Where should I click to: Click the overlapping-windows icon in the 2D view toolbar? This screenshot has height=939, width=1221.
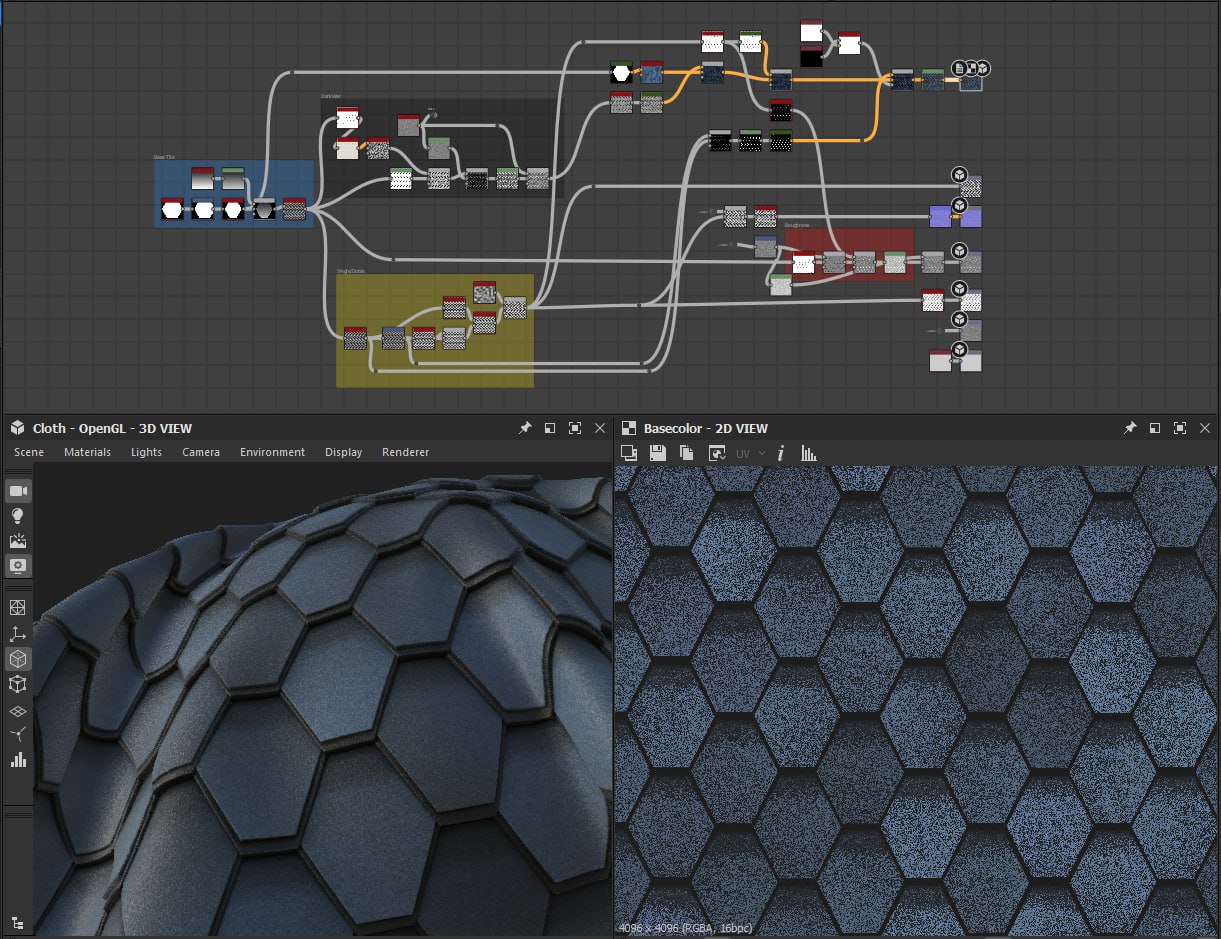[x=629, y=453]
